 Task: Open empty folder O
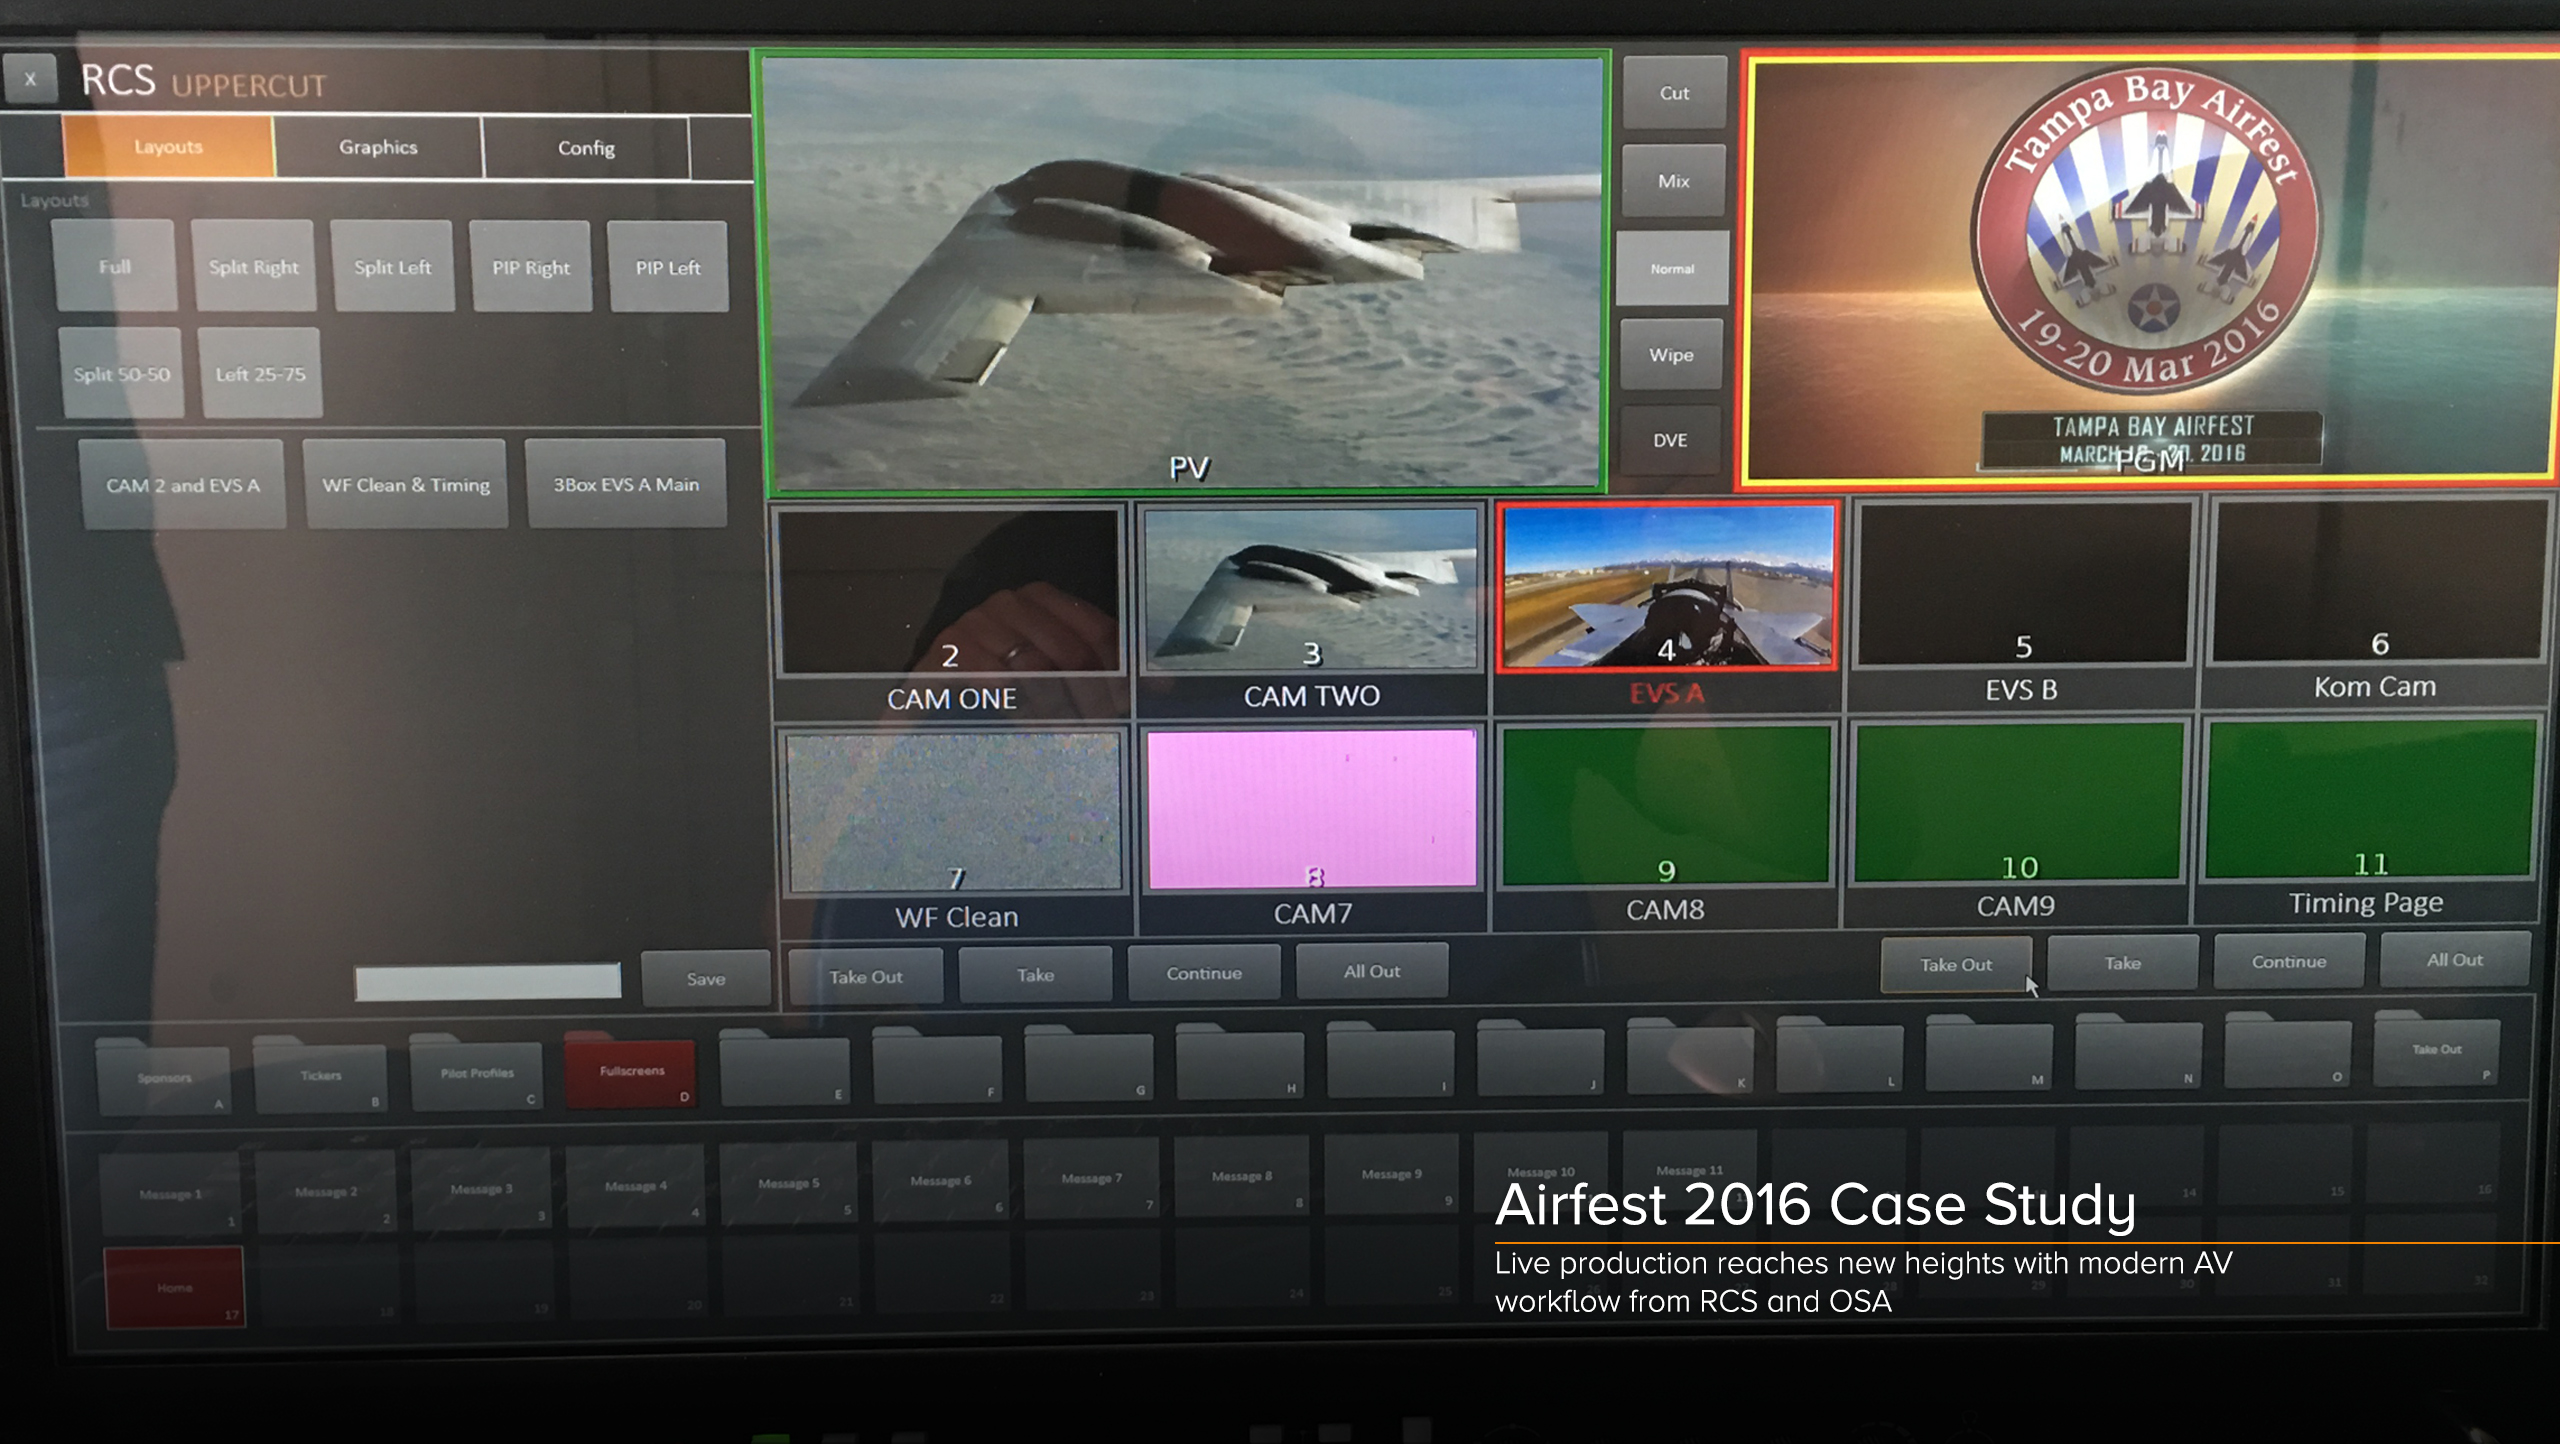point(2288,1048)
